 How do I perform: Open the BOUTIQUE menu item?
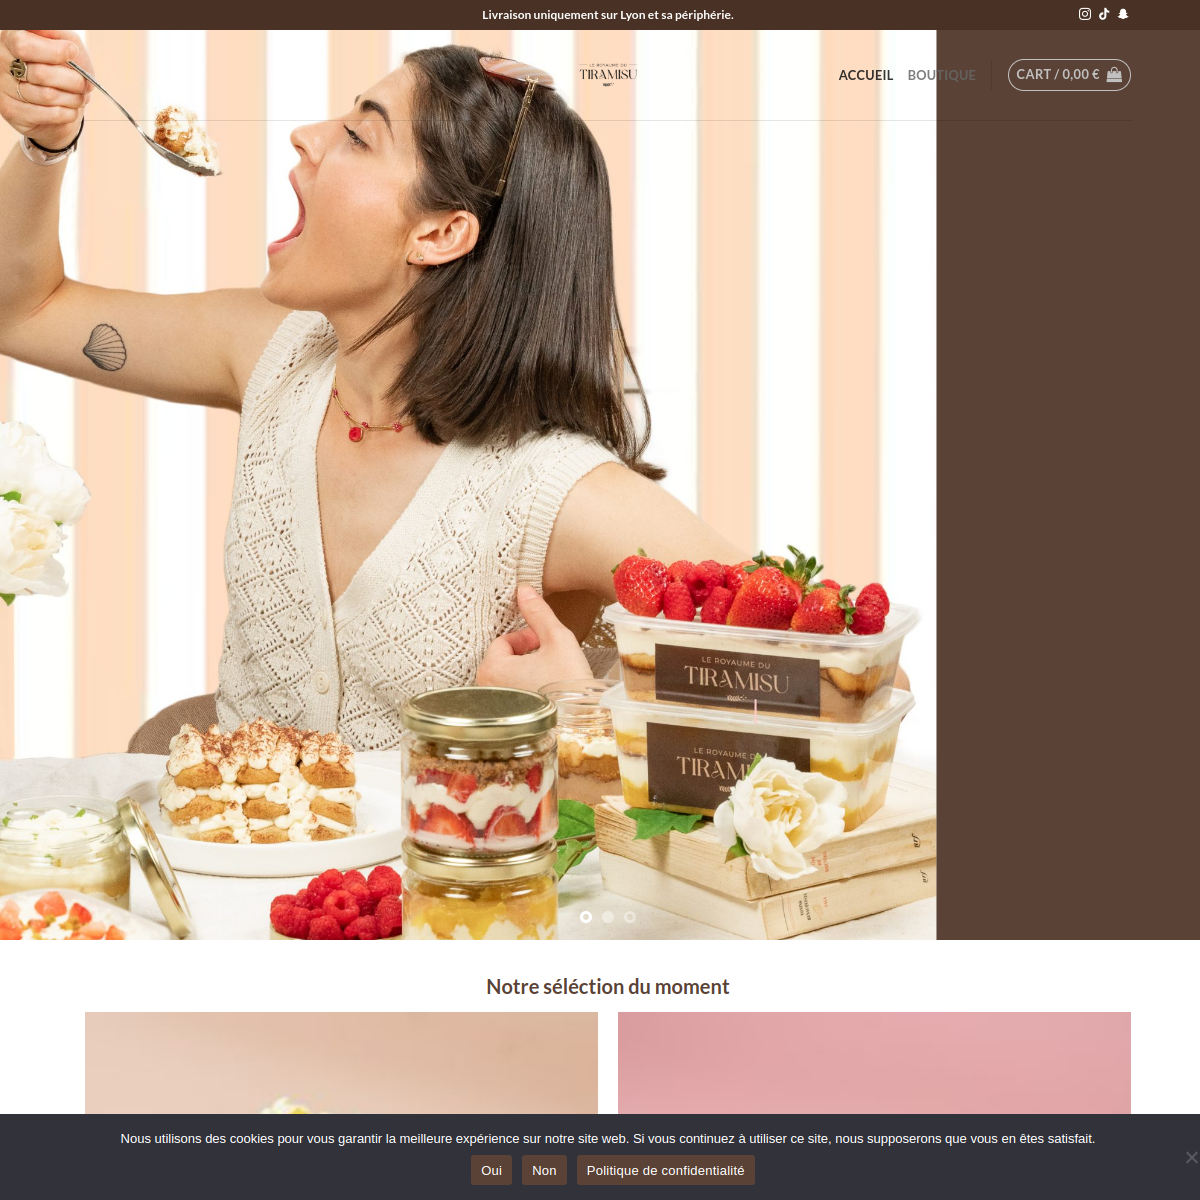point(941,75)
